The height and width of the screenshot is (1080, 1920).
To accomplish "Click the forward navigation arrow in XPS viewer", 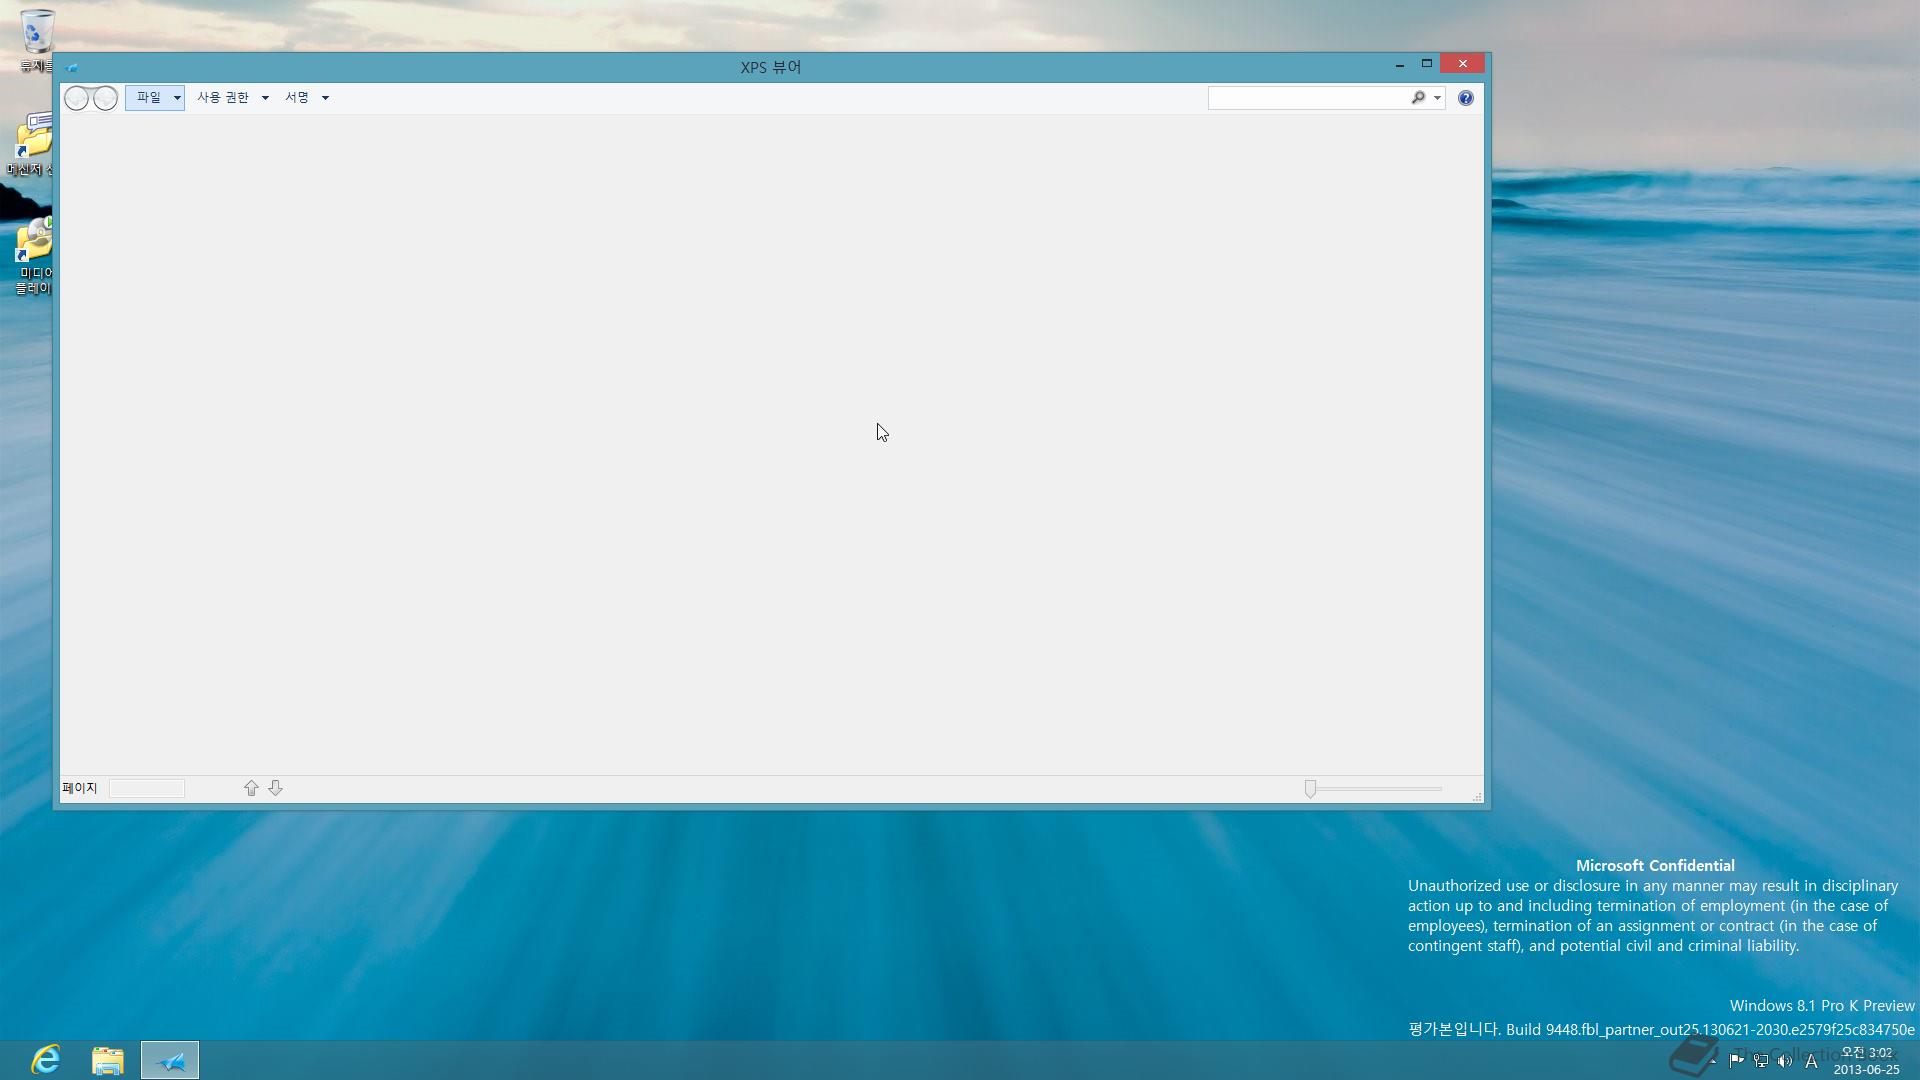I will tap(105, 98).
